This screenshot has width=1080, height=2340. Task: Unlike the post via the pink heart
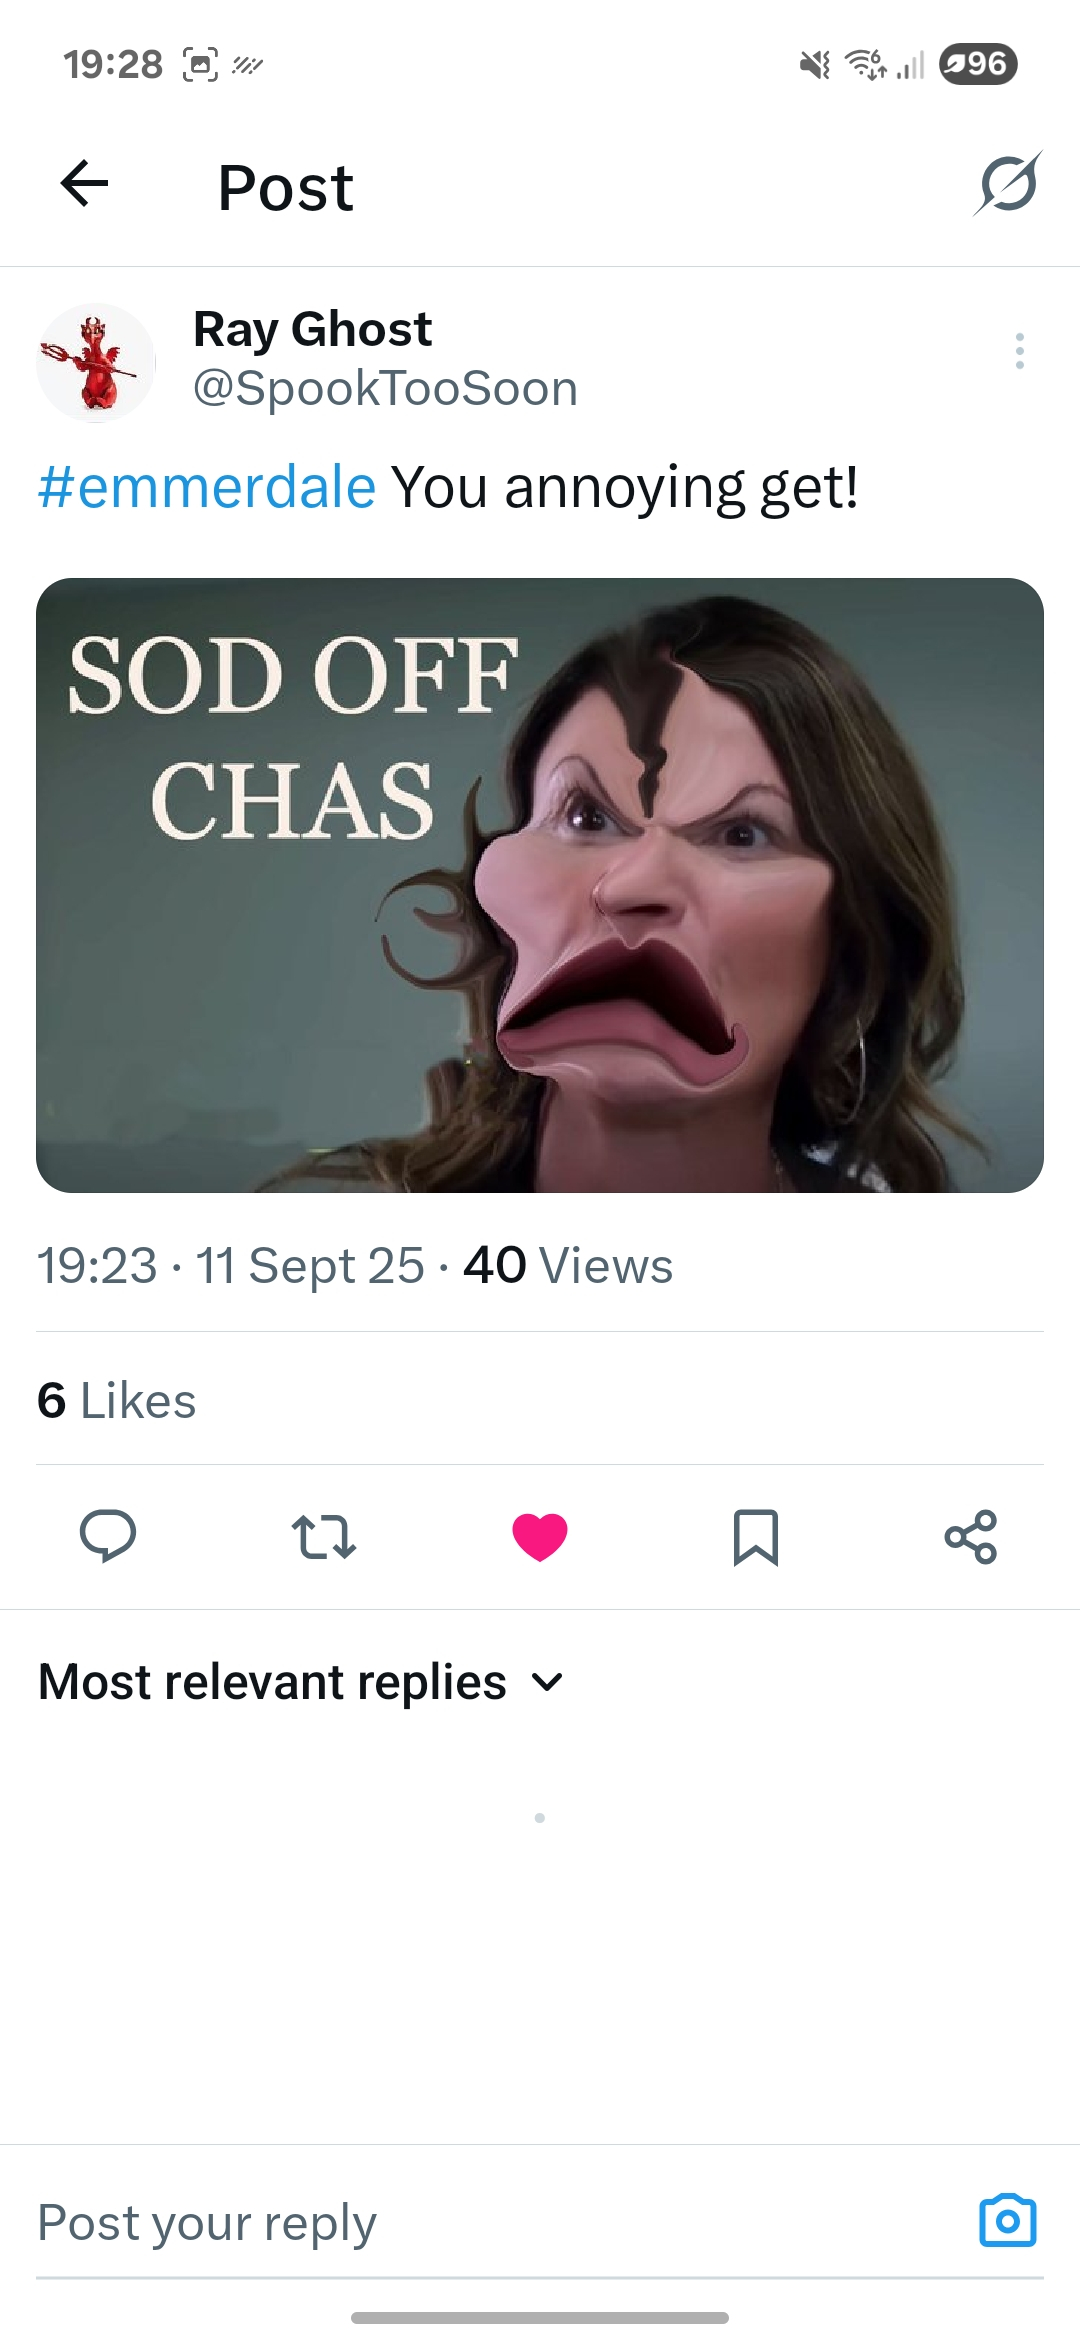[x=540, y=1537]
